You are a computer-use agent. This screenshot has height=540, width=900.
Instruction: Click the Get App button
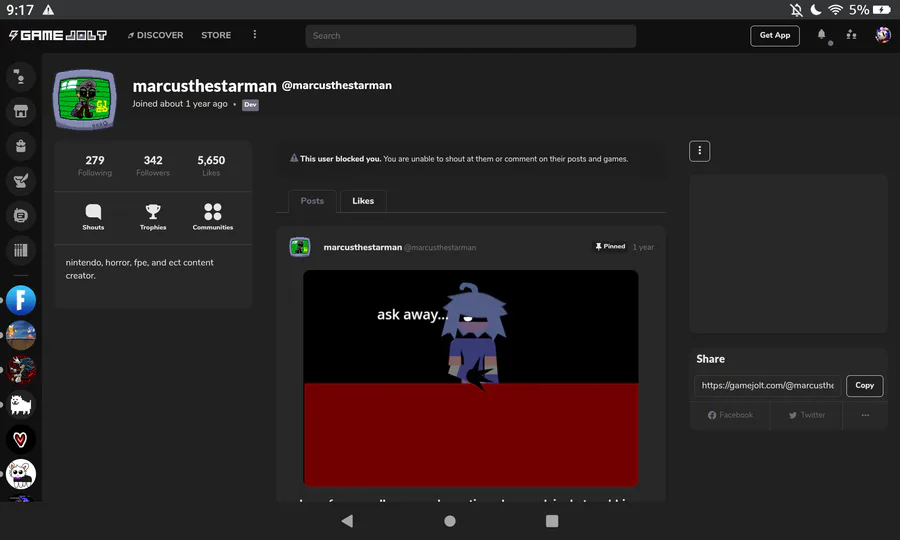tap(775, 36)
